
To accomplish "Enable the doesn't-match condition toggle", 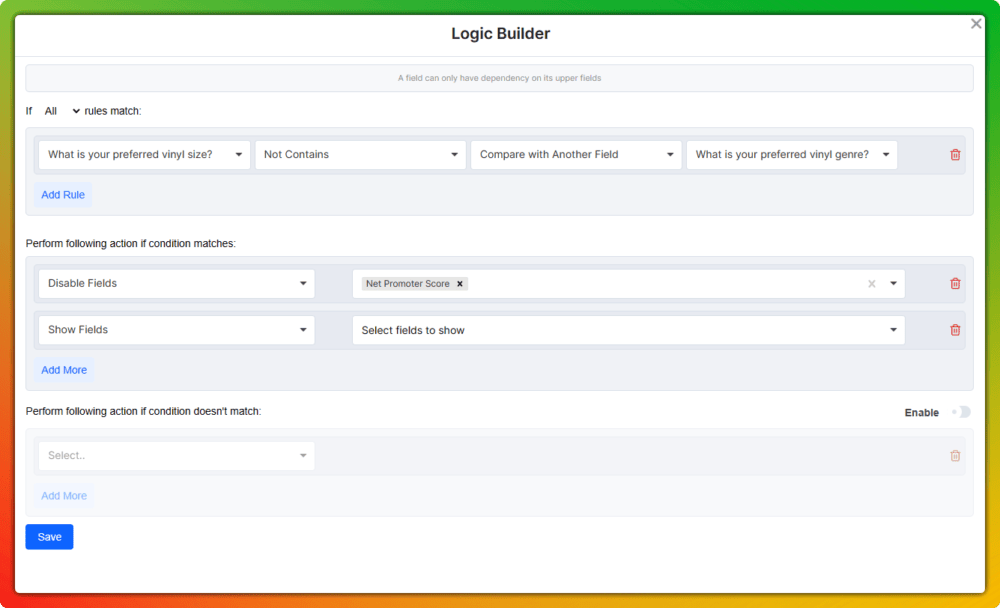I will point(961,412).
